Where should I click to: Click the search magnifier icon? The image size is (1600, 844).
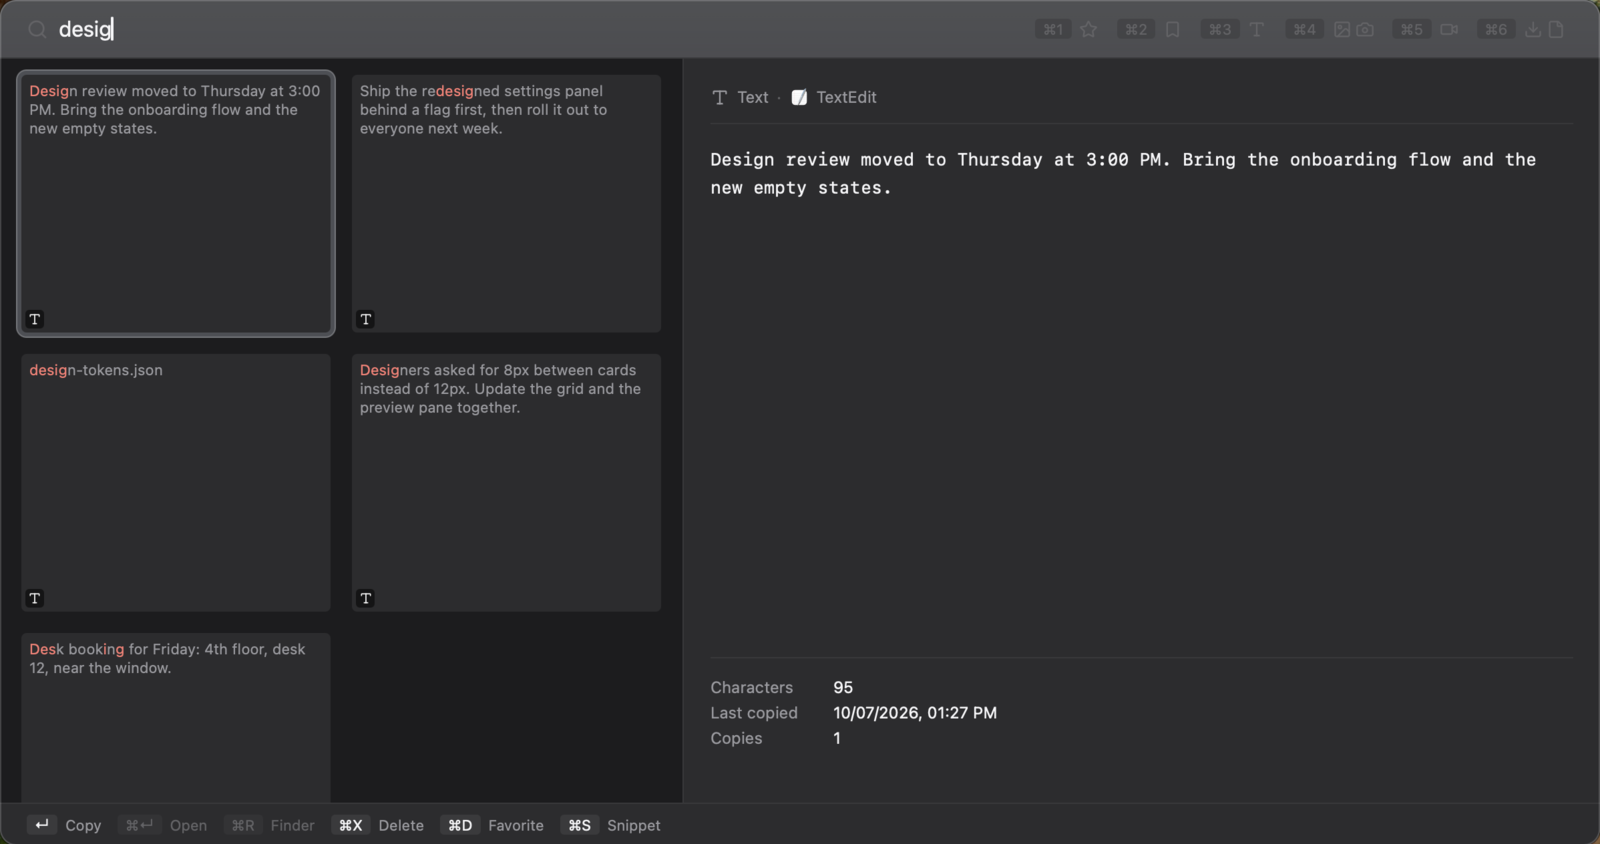tap(37, 30)
